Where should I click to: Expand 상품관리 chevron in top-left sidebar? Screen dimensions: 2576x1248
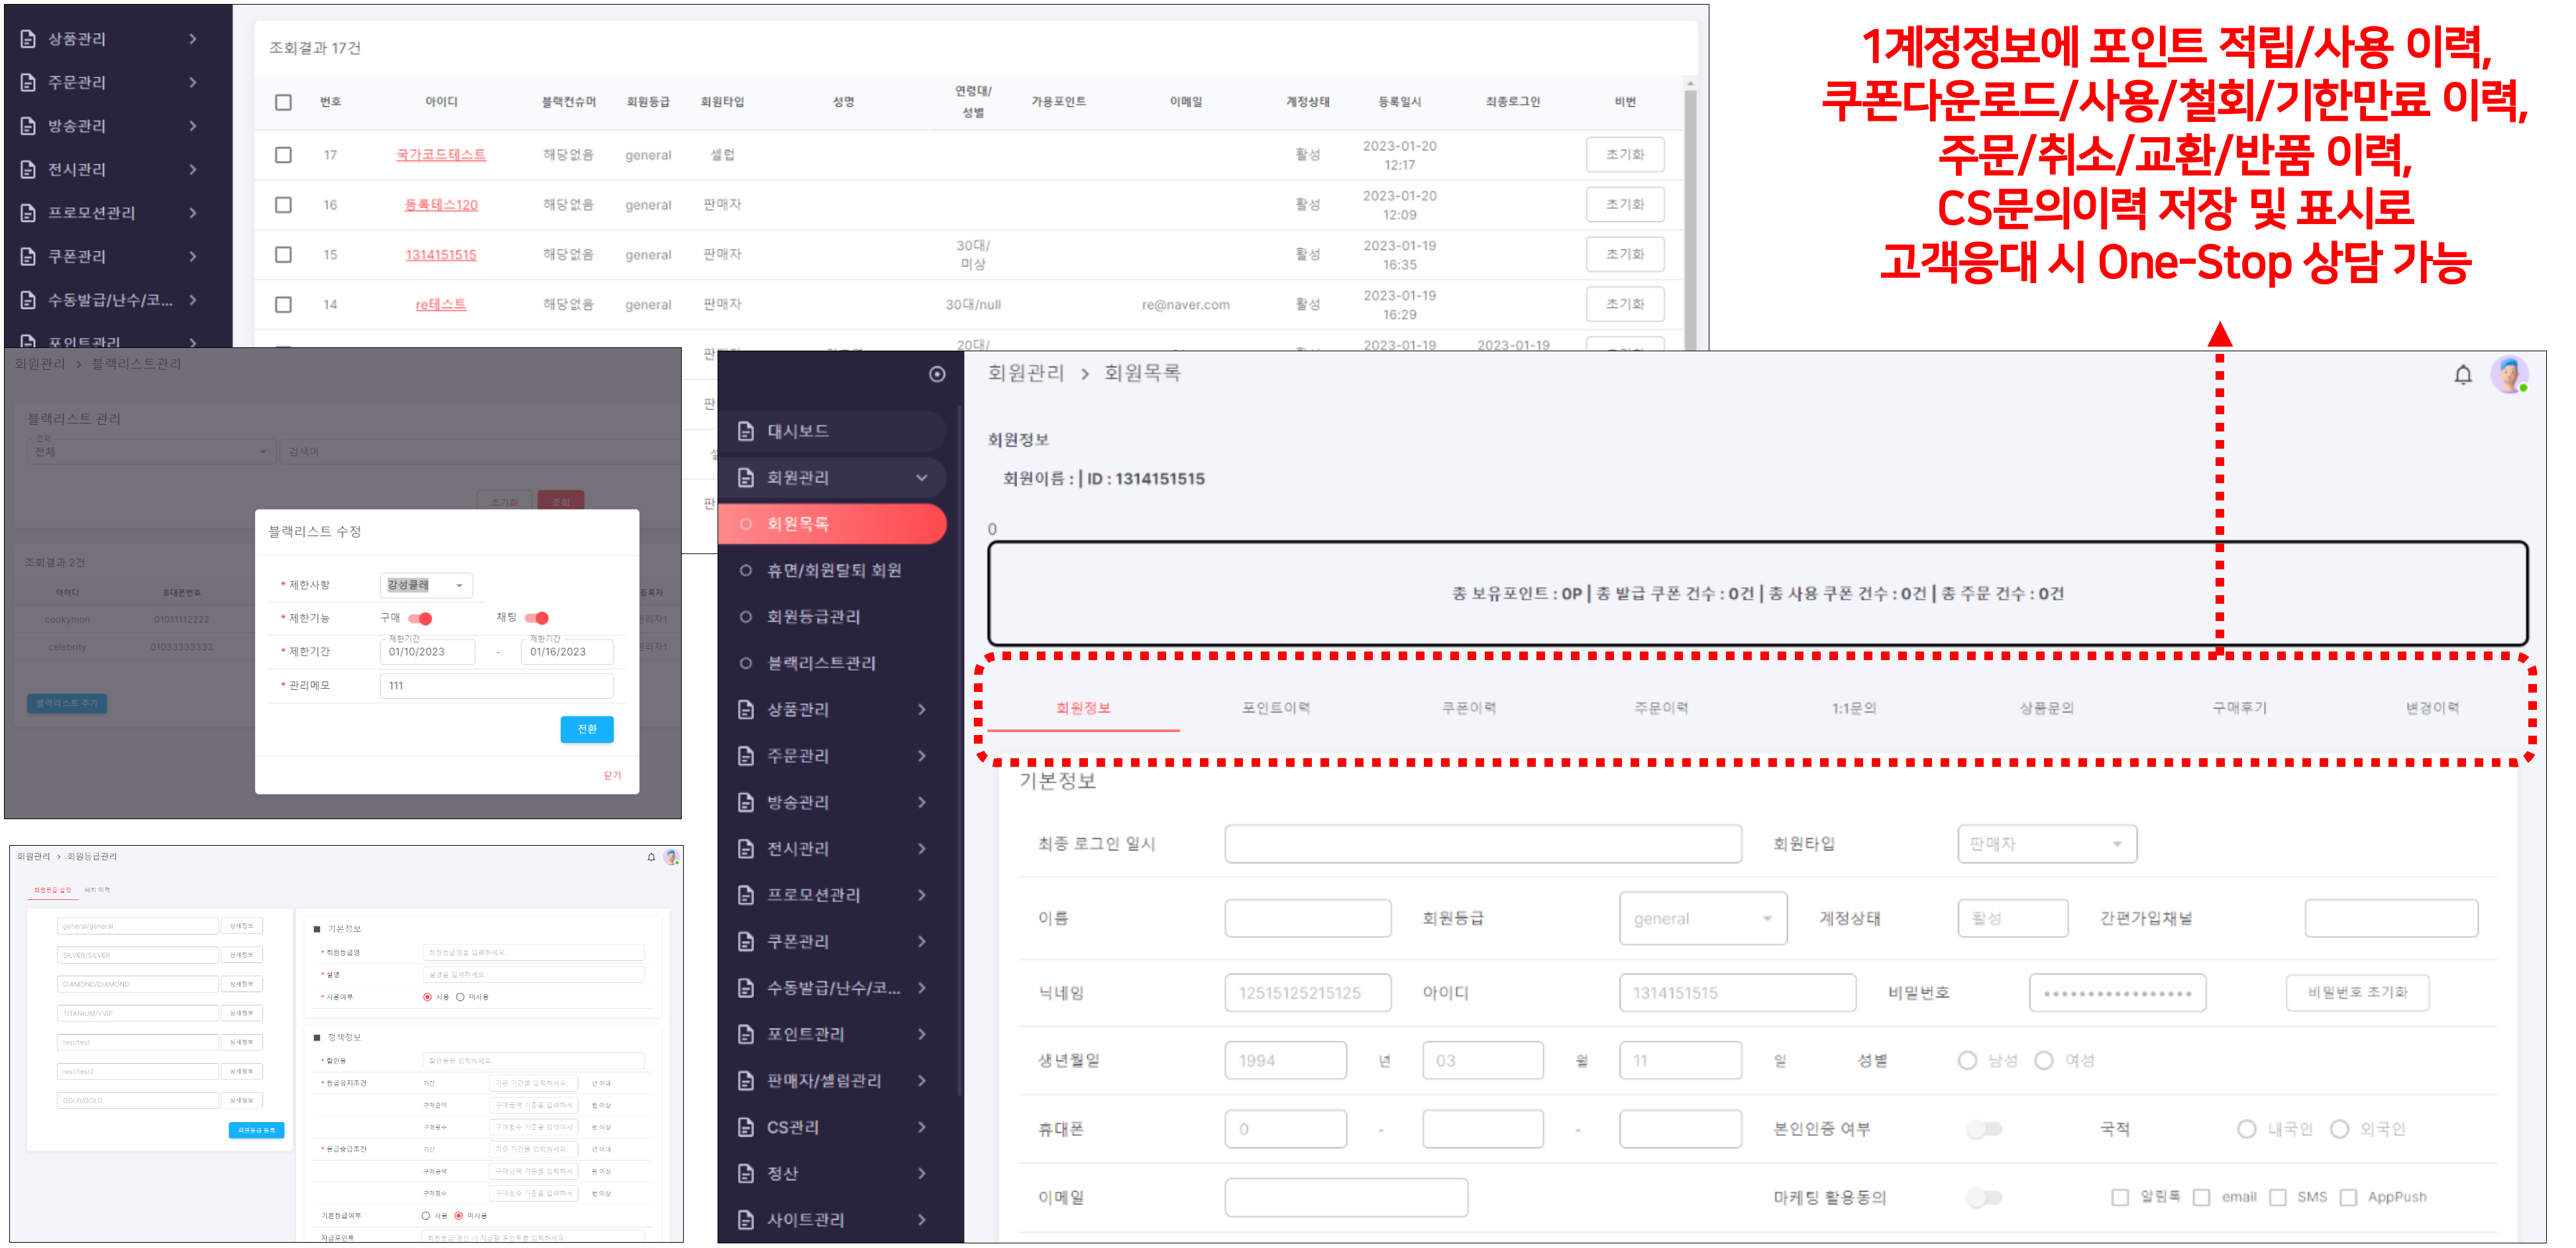tap(193, 39)
